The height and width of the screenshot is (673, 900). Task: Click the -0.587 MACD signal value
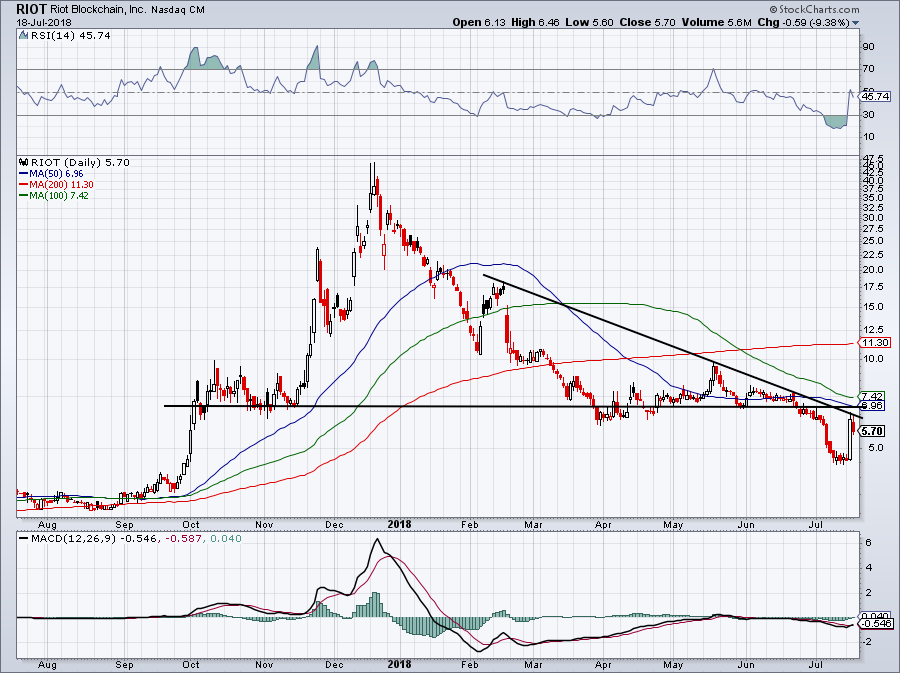click(x=184, y=539)
